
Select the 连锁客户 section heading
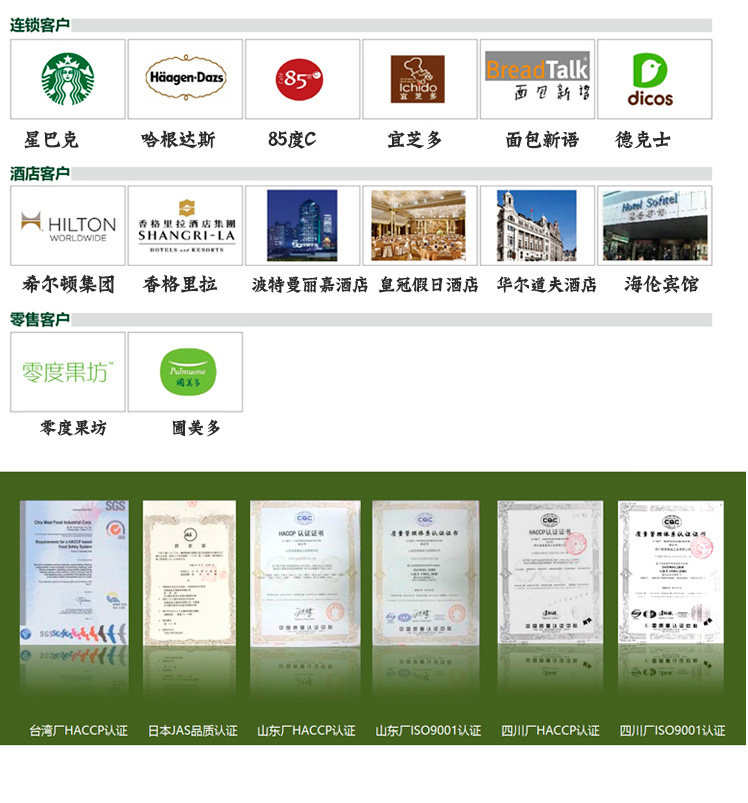tap(40, 25)
